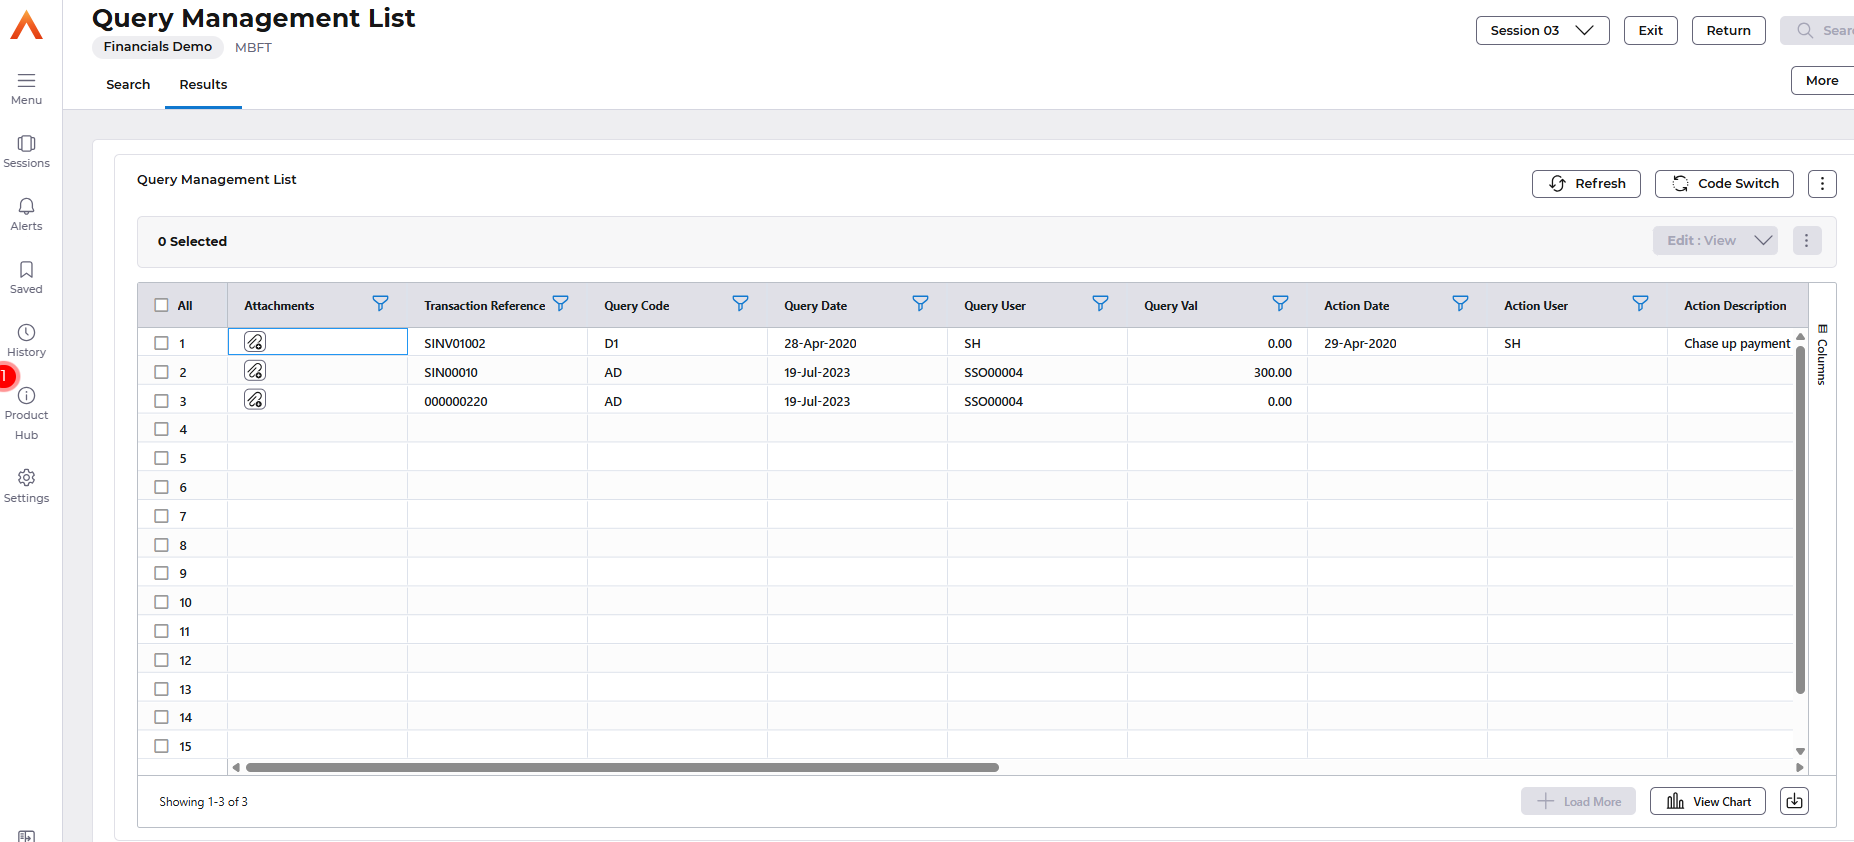Click the D1 query code cell
This screenshot has width=1854, height=842.
pyautogui.click(x=677, y=343)
